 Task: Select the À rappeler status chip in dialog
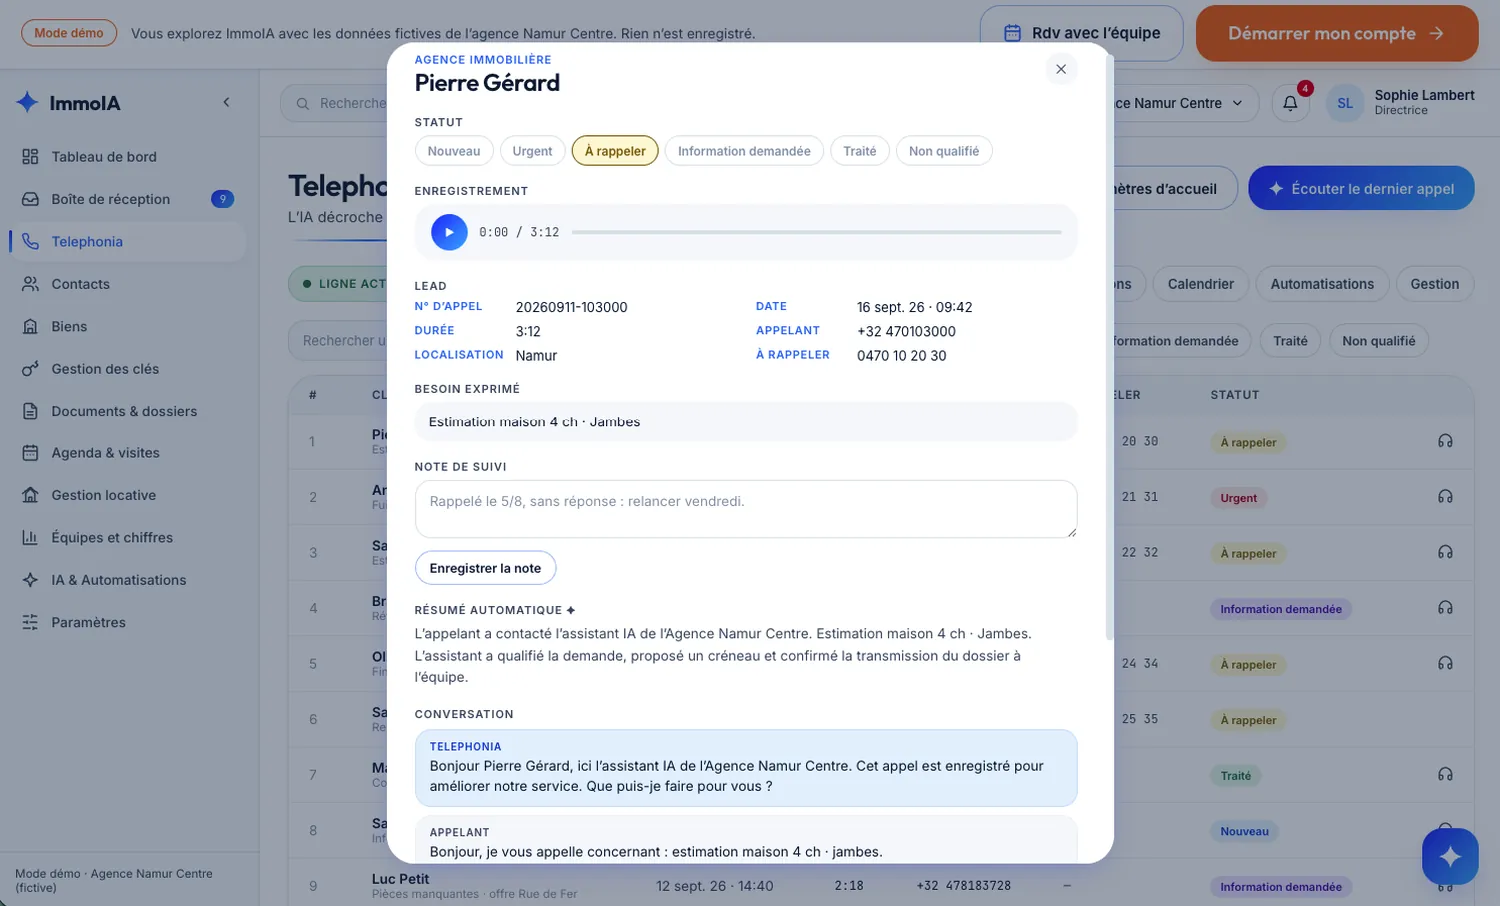(615, 151)
